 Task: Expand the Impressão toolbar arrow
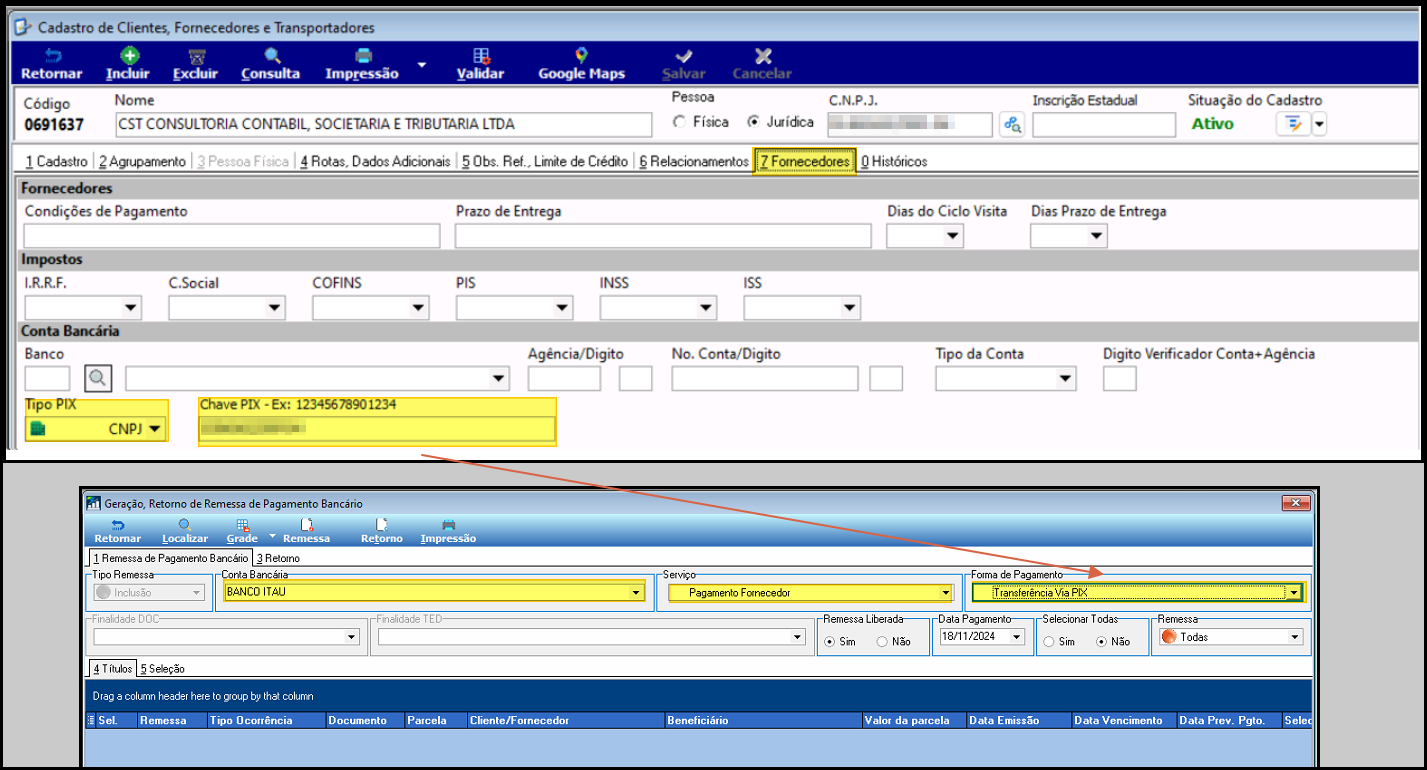[421, 65]
